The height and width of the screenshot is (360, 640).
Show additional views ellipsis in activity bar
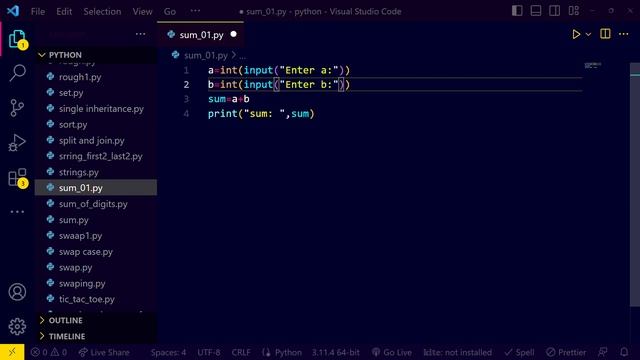pos(17,212)
